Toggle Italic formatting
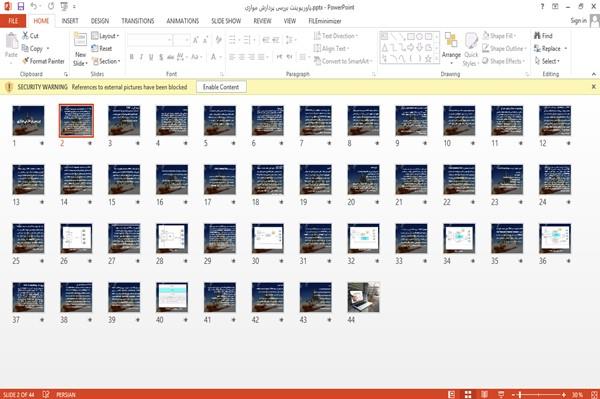 tap(141, 57)
